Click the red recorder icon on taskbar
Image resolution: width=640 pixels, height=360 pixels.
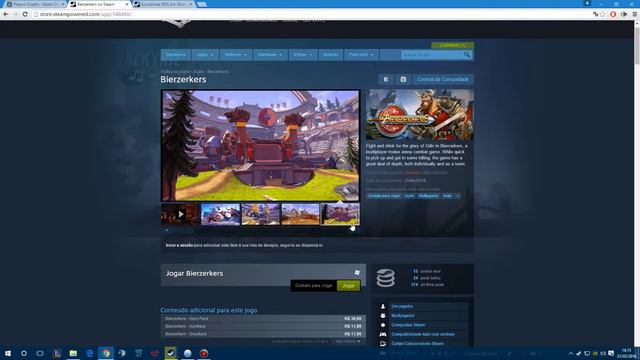pos(204,353)
